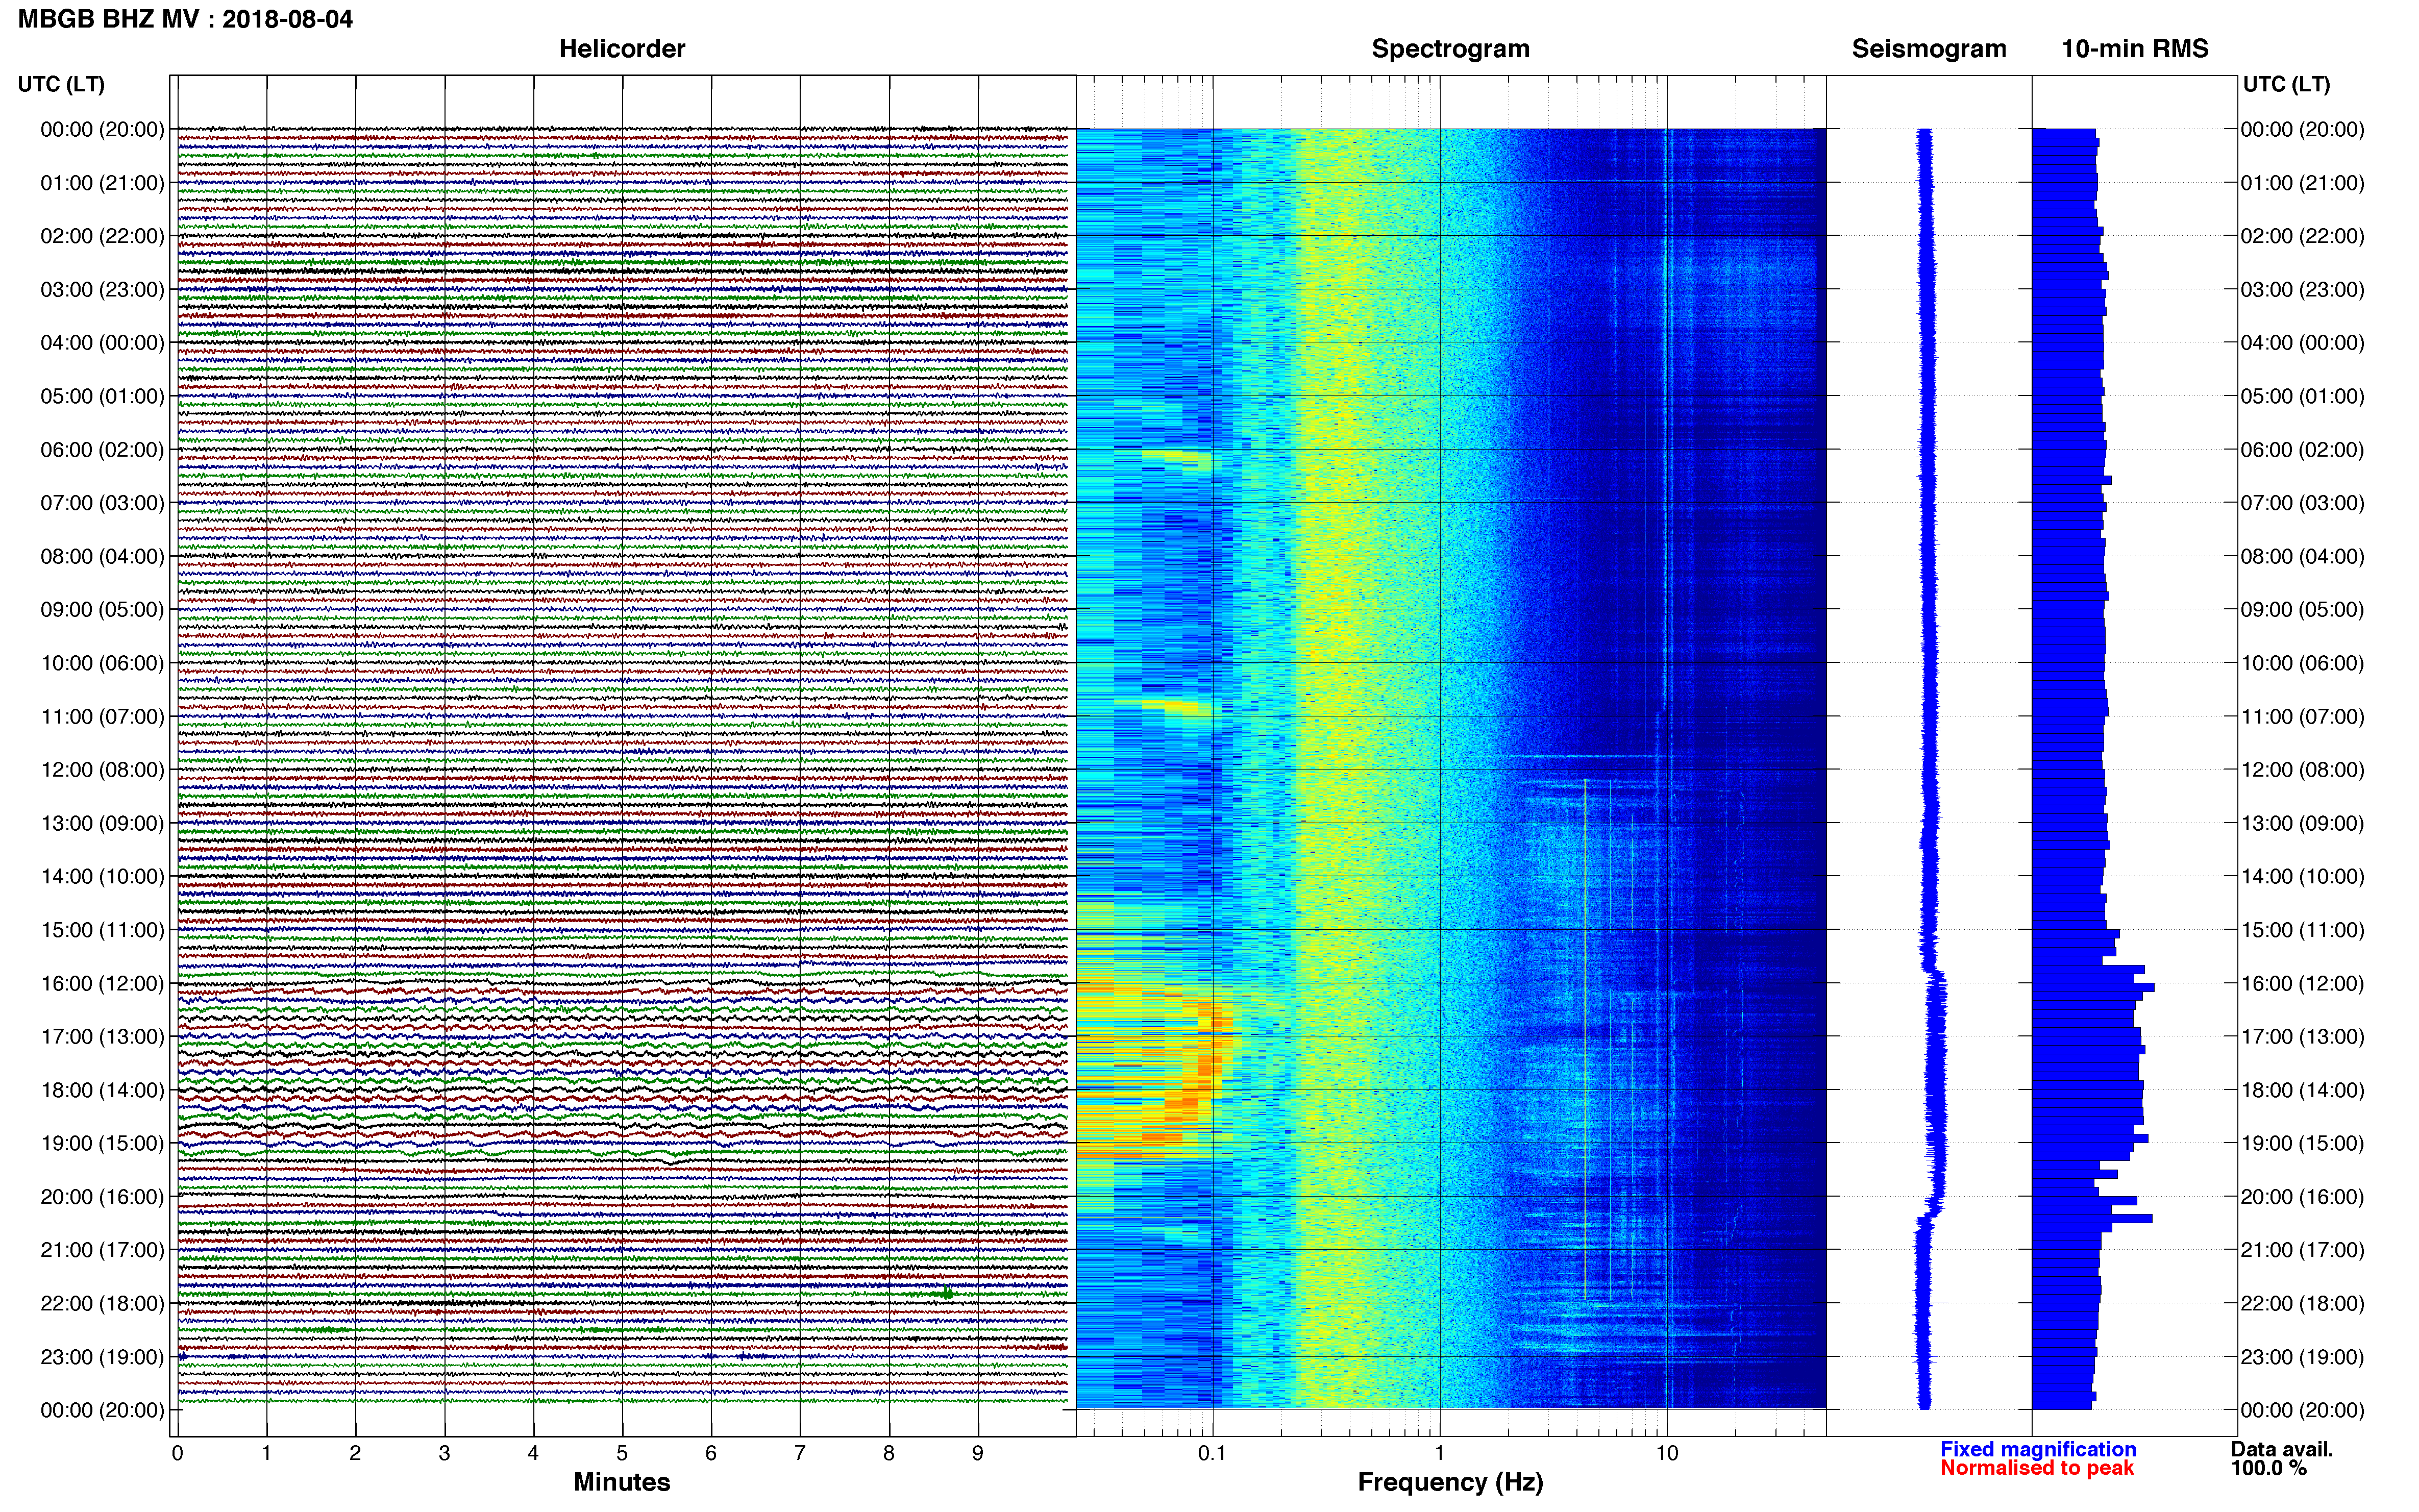Select the Seismogram panel heading

pyautogui.click(x=1929, y=49)
